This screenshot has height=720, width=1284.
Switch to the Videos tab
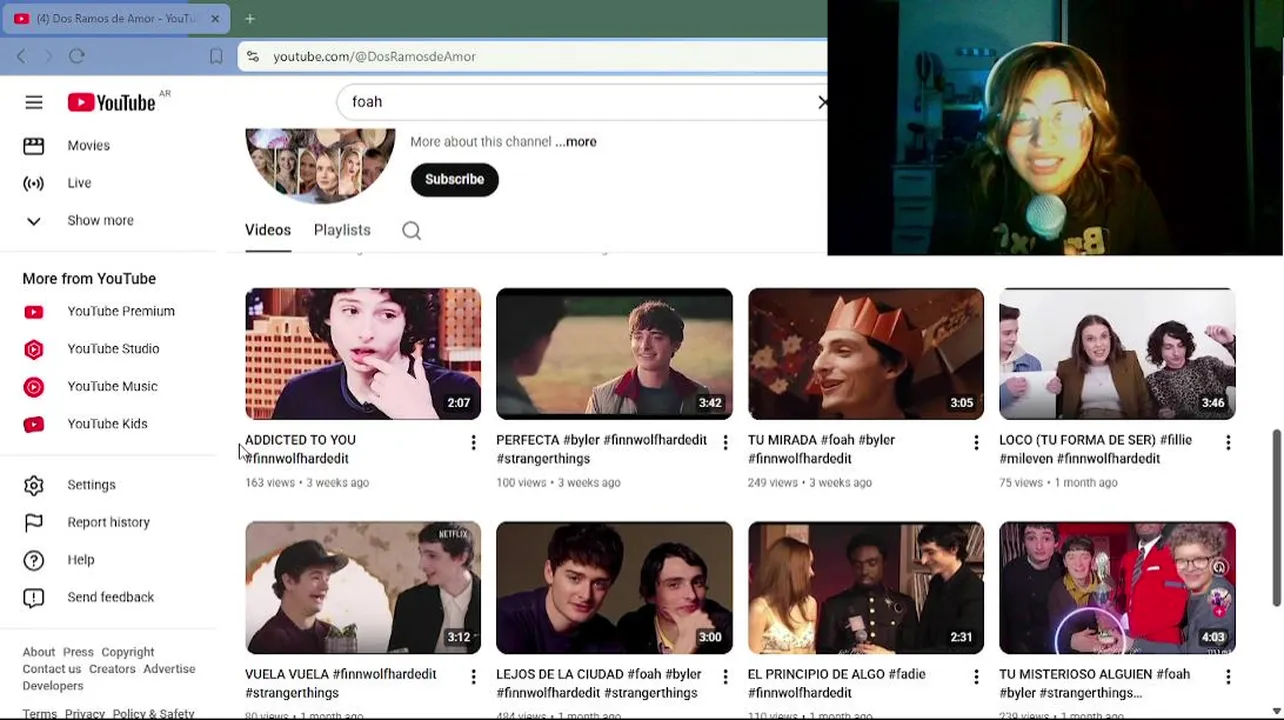pyautogui.click(x=268, y=230)
